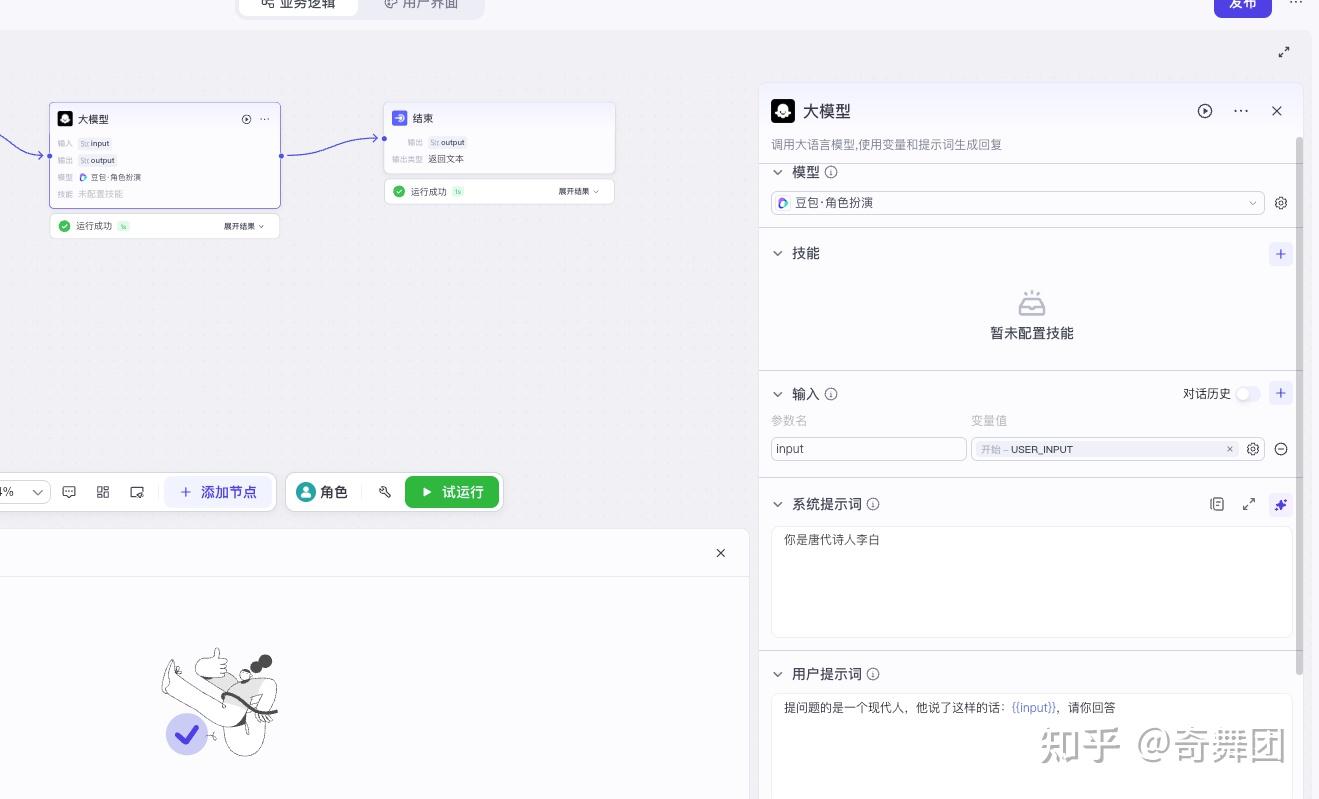Expand 展开结果 on the 结束 node

[x=576, y=191]
